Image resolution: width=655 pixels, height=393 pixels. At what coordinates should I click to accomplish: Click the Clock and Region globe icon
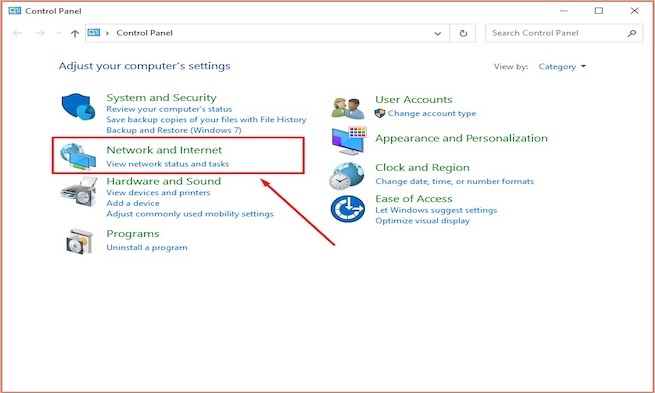point(346,176)
